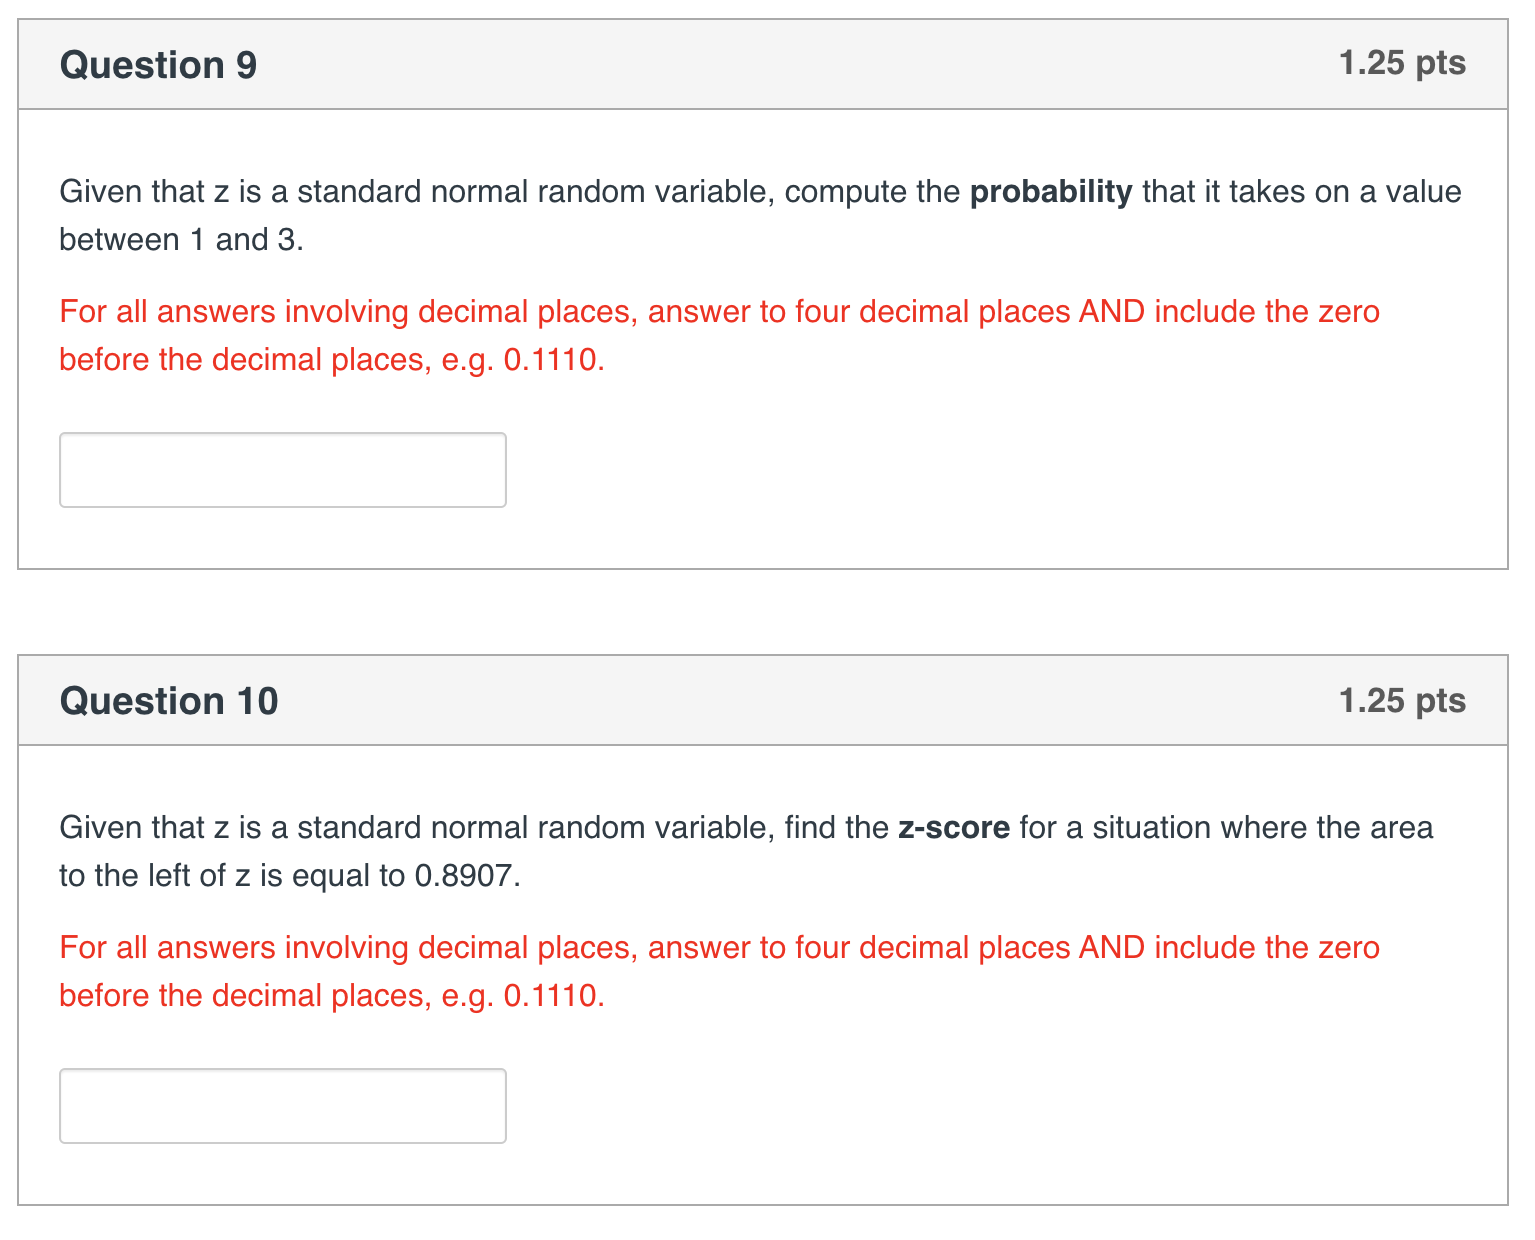
Task: Click the 1.25 pts label for Question 9
Action: tap(1400, 63)
